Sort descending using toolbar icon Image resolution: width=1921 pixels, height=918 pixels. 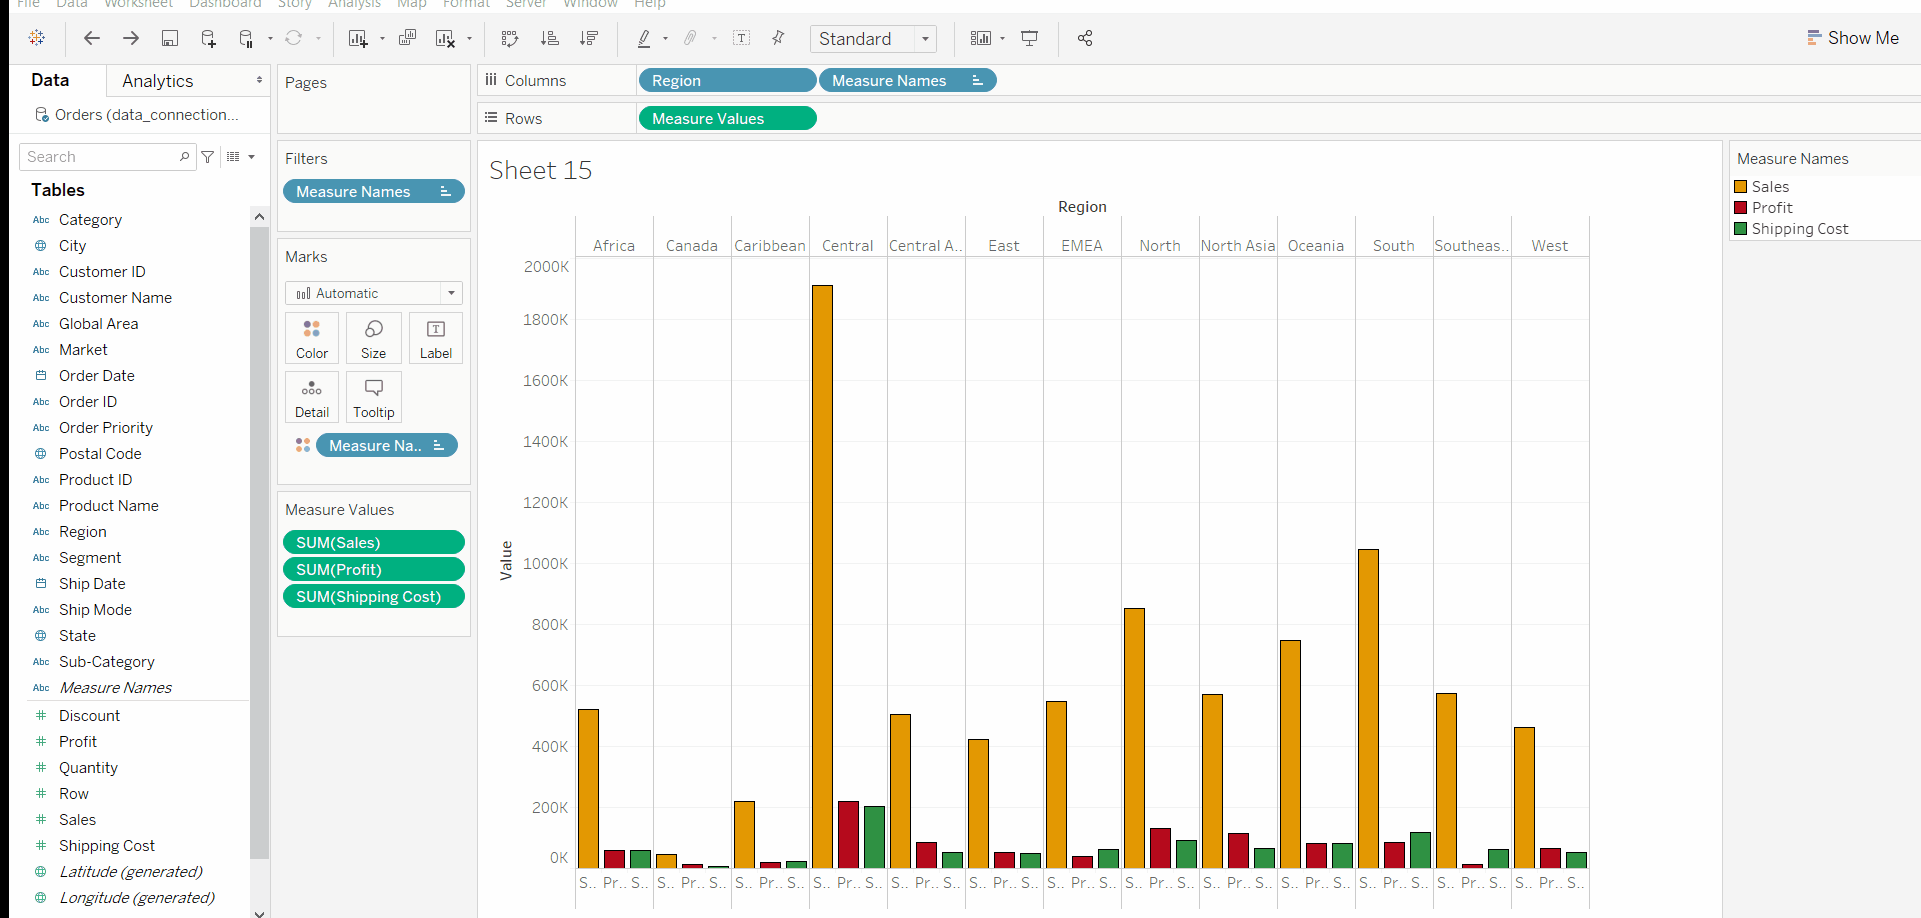coord(589,38)
